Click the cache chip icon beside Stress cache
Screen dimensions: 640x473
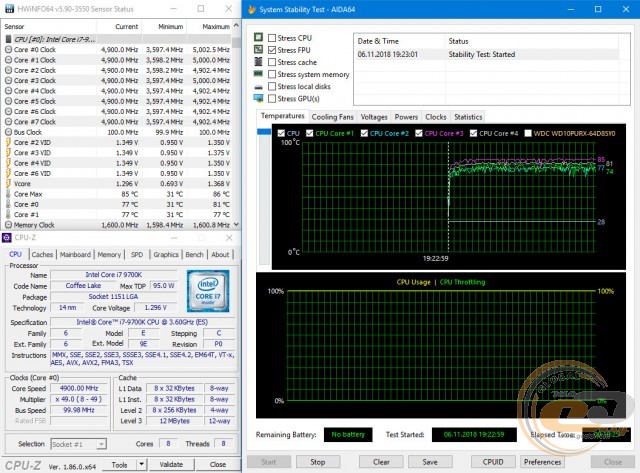(258, 62)
